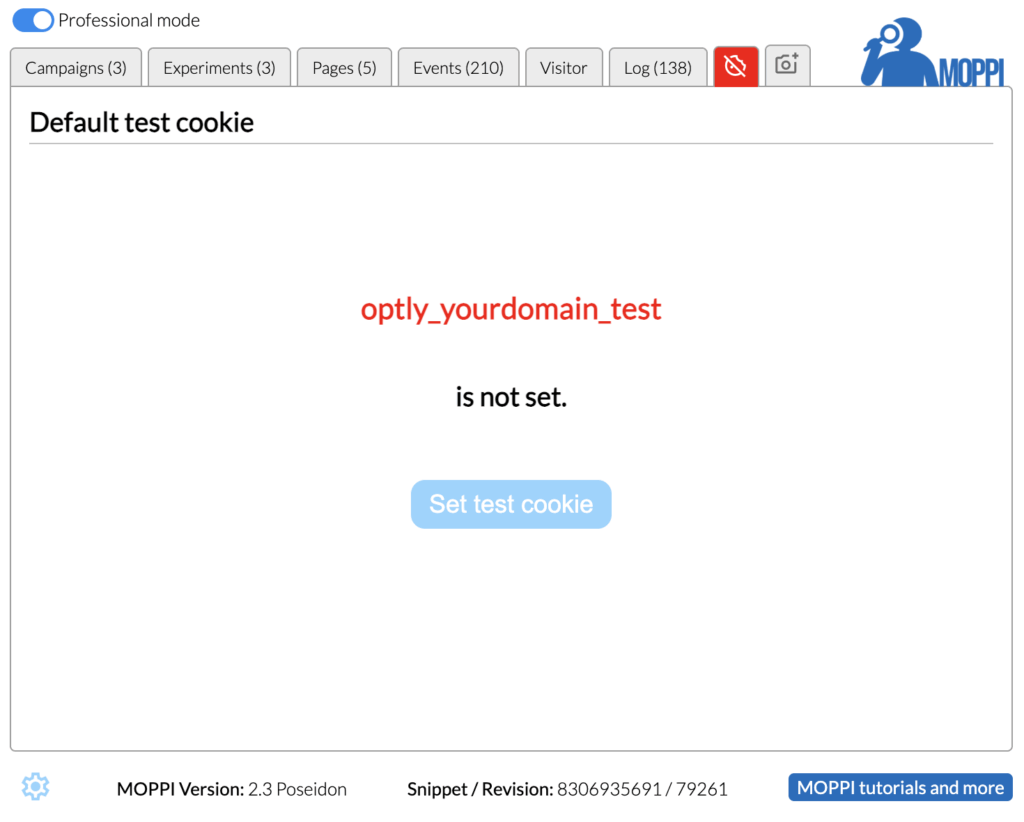Open settings gear icon

click(35, 787)
